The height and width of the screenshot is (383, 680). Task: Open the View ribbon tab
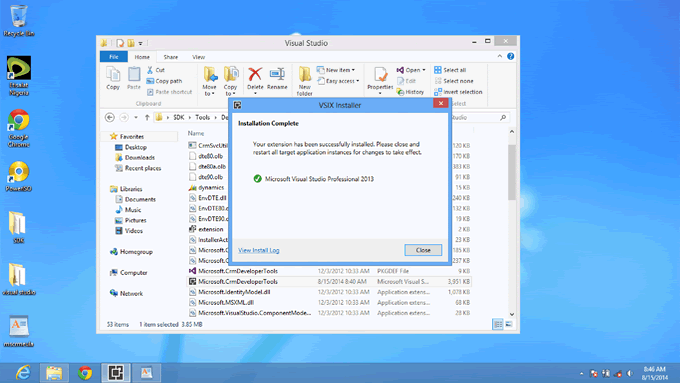click(198, 57)
